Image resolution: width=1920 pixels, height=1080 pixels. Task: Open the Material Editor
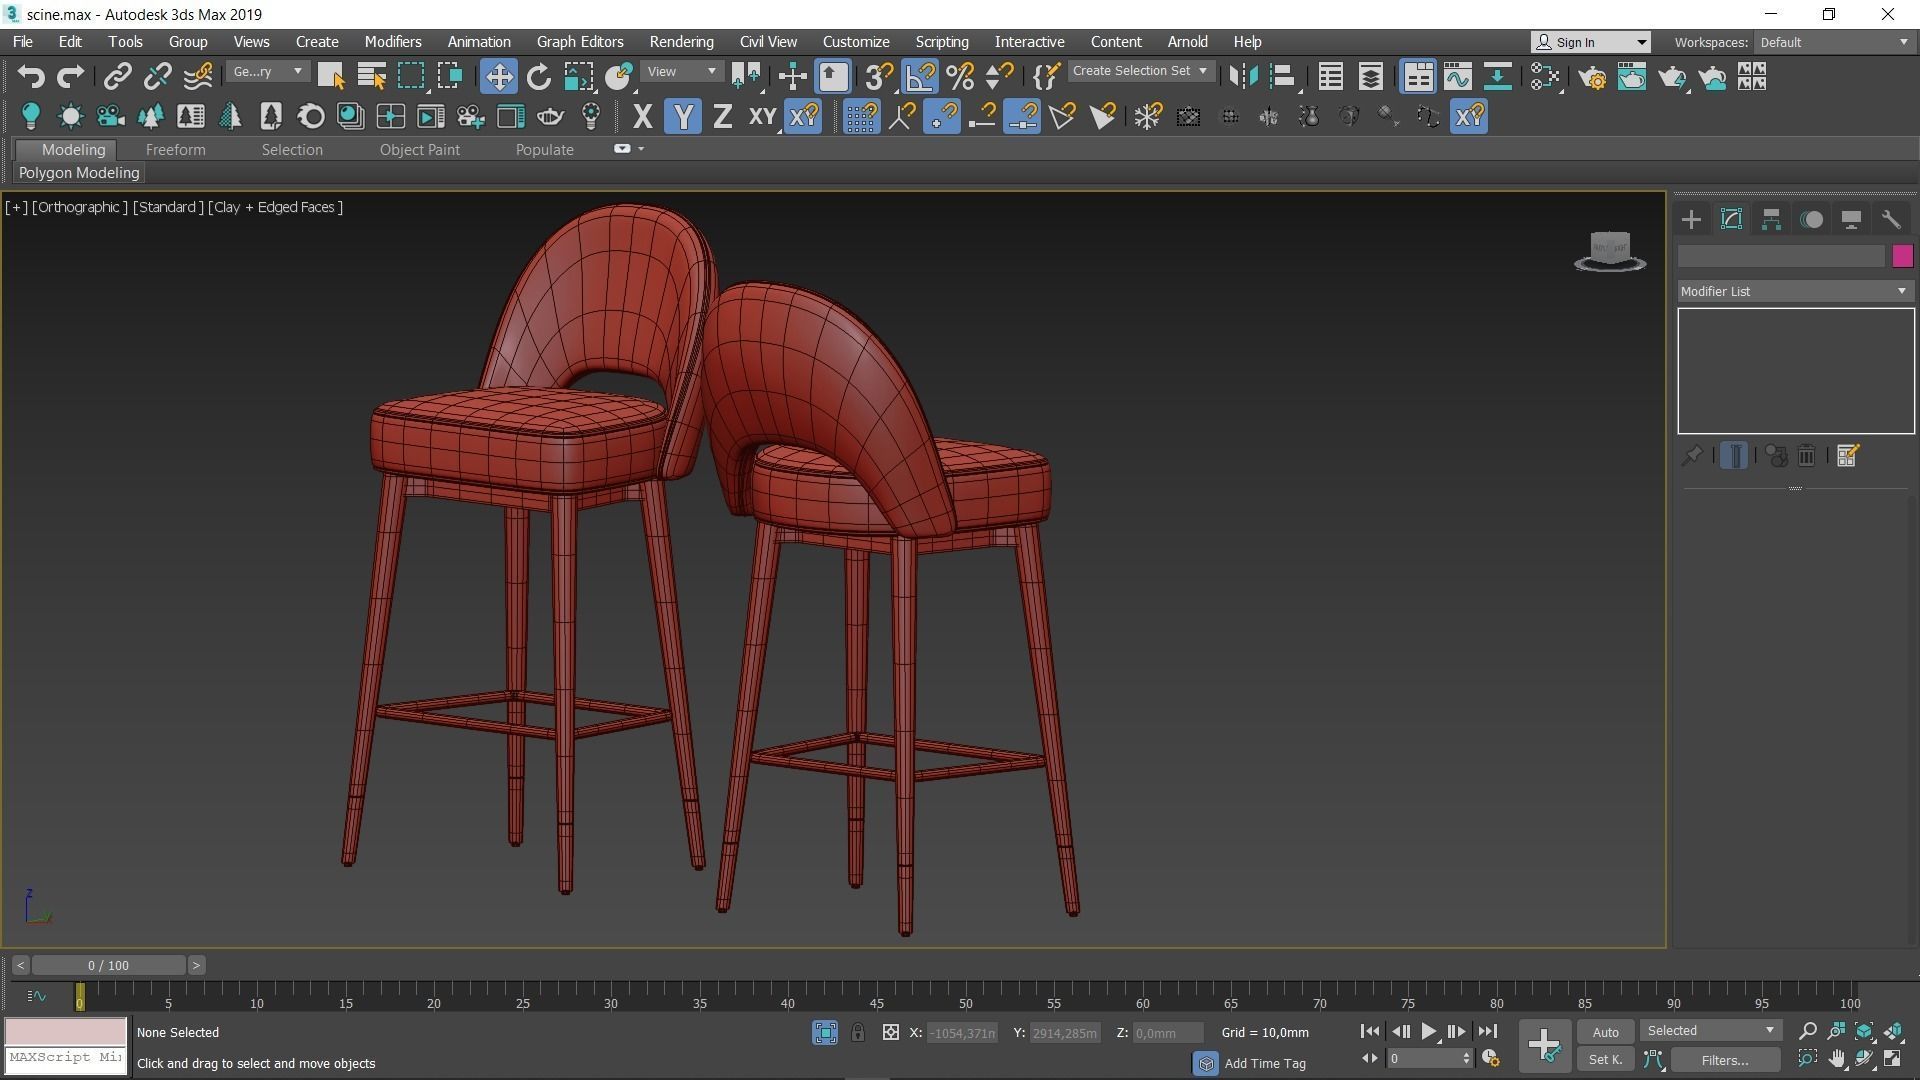(1545, 77)
